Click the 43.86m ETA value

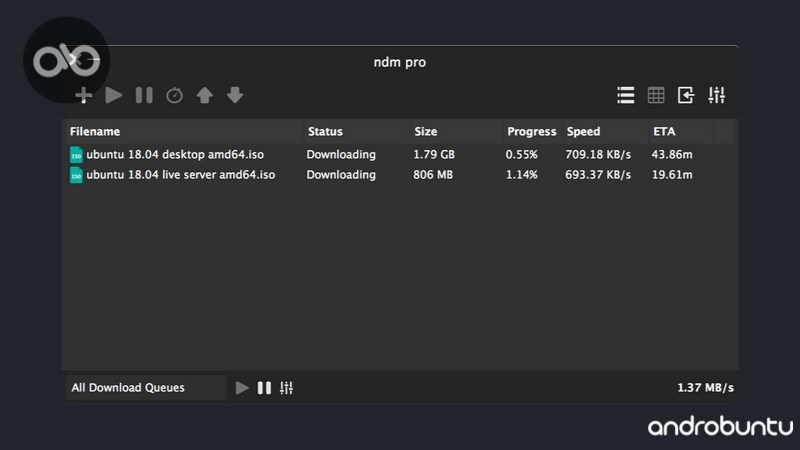pyautogui.click(x=672, y=155)
